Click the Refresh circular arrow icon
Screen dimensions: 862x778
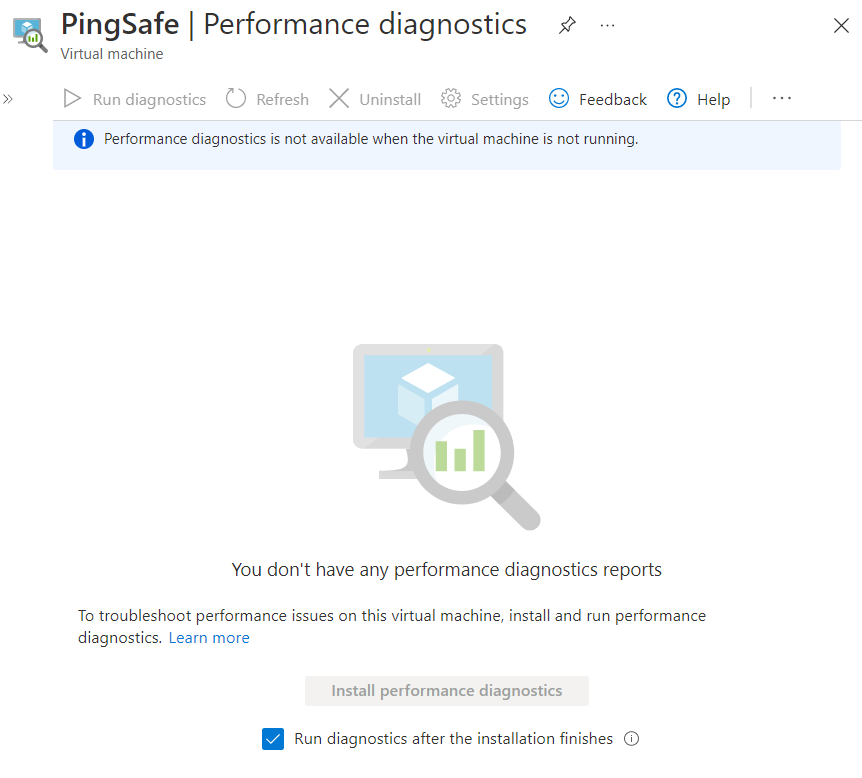[x=236, y=99]
